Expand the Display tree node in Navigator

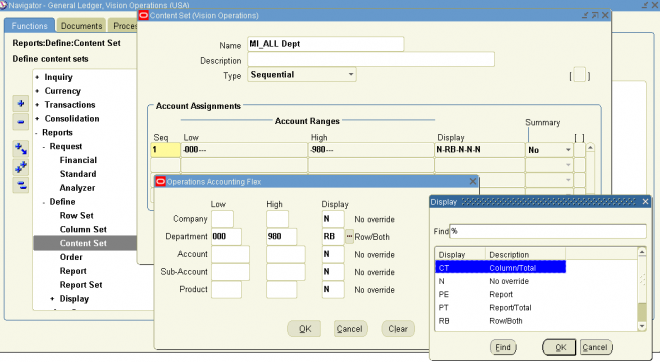(52, 298)
